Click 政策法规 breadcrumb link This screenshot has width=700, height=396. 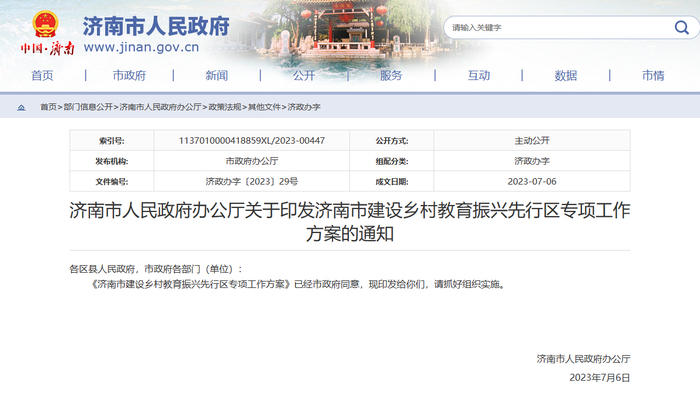coord(225,107)
